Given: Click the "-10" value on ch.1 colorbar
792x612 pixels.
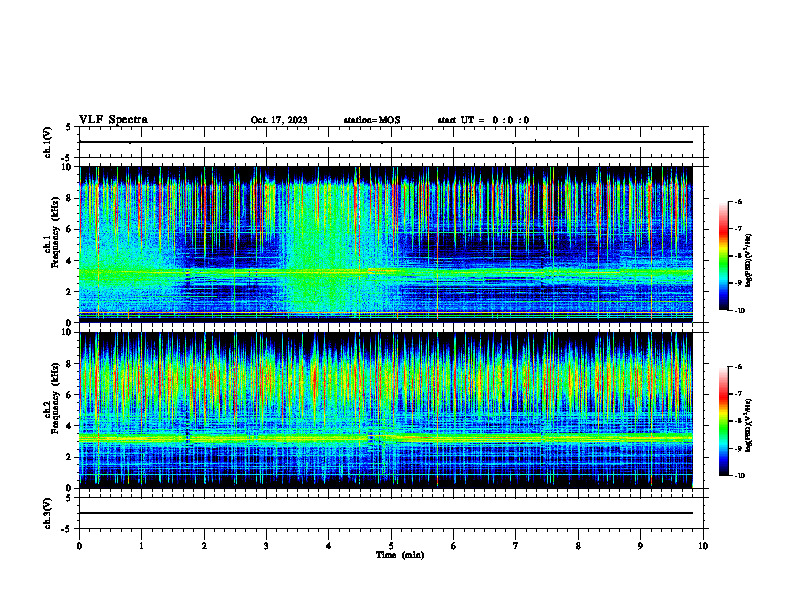Looking at the screenshot, I should pyautogui.click(x=740, y=311).
